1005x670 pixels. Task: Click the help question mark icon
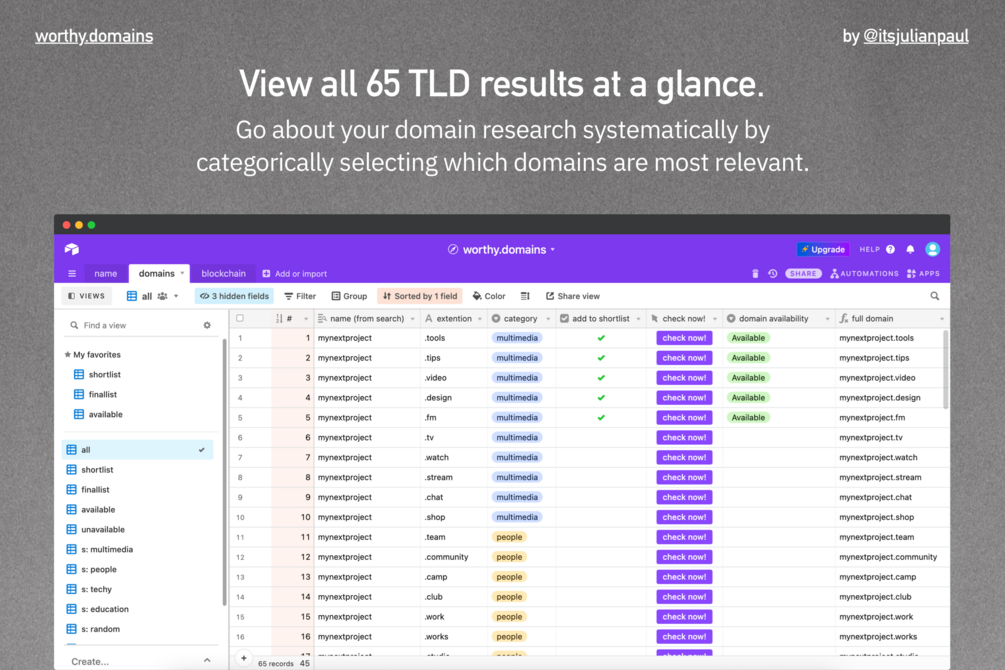(890, 249)
